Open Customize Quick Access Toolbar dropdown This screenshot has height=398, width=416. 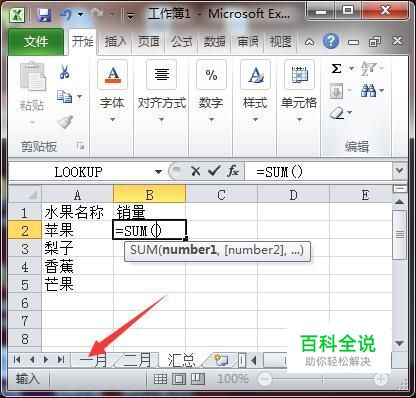(130, 15)
